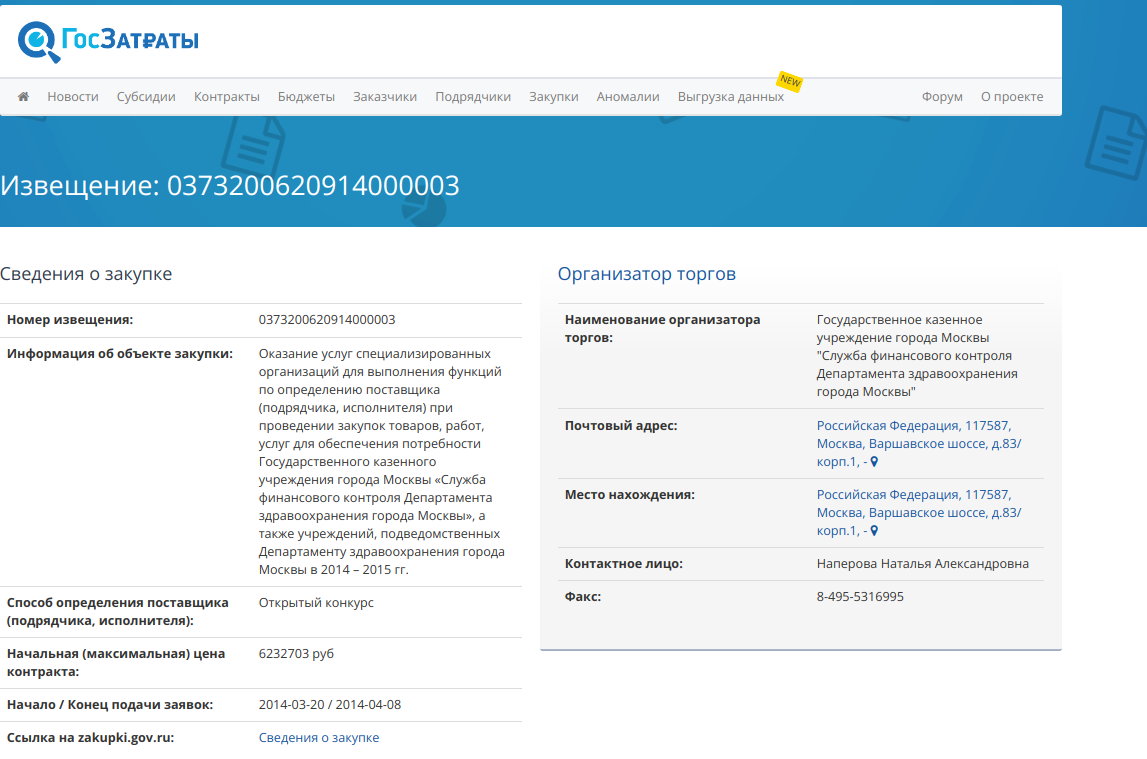Follow the Сведения о закупке link
The image size is (1147, 759).
(319, 738)
